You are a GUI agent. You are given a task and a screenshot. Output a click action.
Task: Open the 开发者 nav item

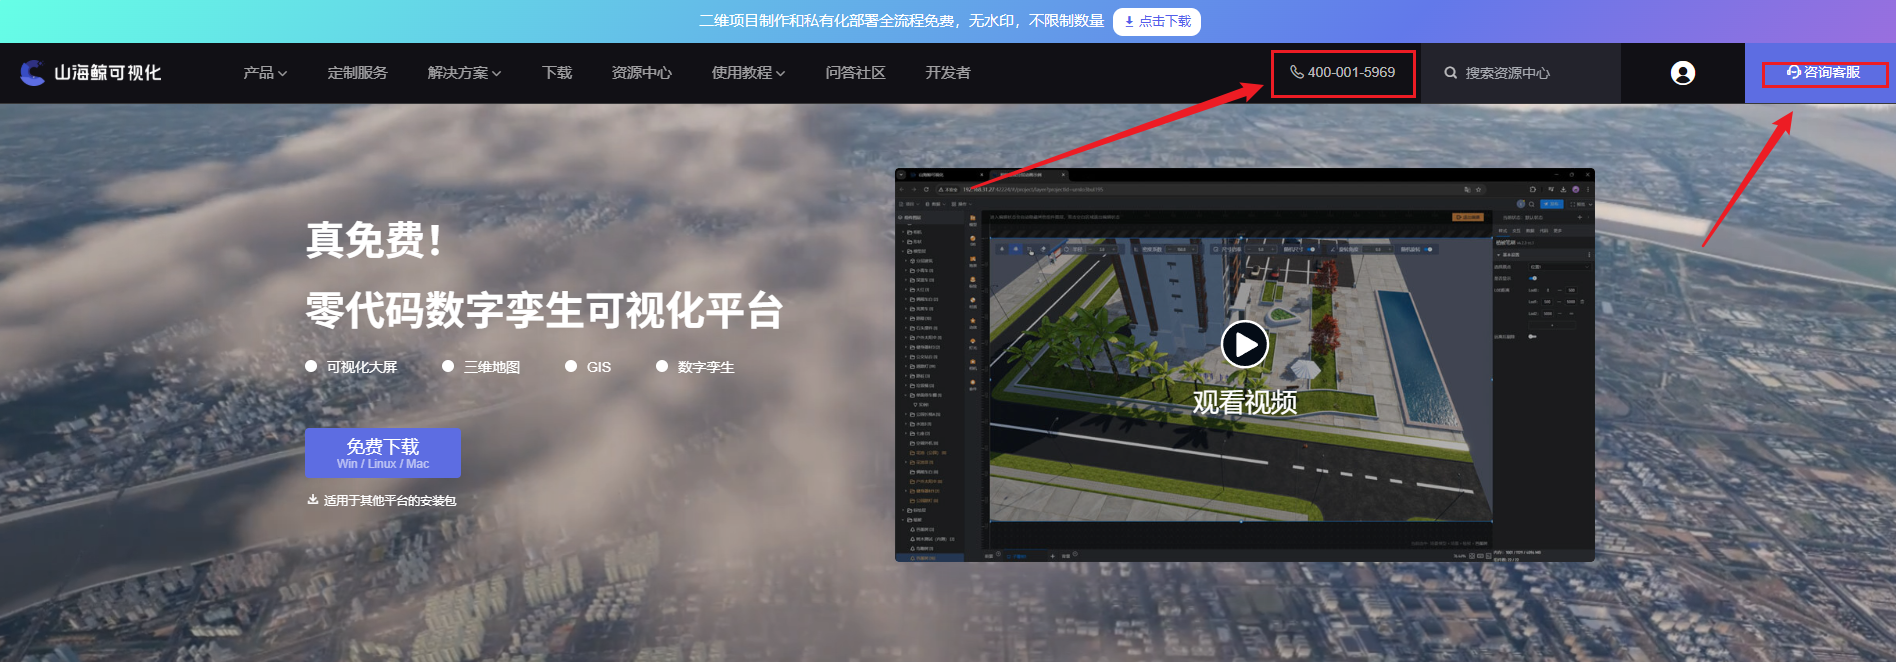tap(947, 73)
